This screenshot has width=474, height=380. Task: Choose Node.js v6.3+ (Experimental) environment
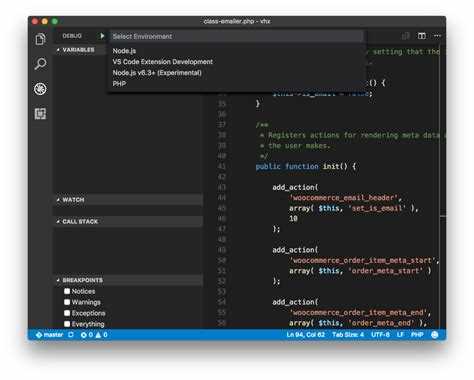click(x=237, y=73)
